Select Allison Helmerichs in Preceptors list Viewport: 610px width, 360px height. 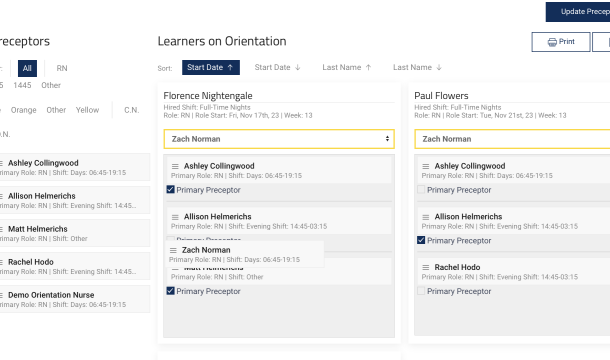tap(74, 200)
